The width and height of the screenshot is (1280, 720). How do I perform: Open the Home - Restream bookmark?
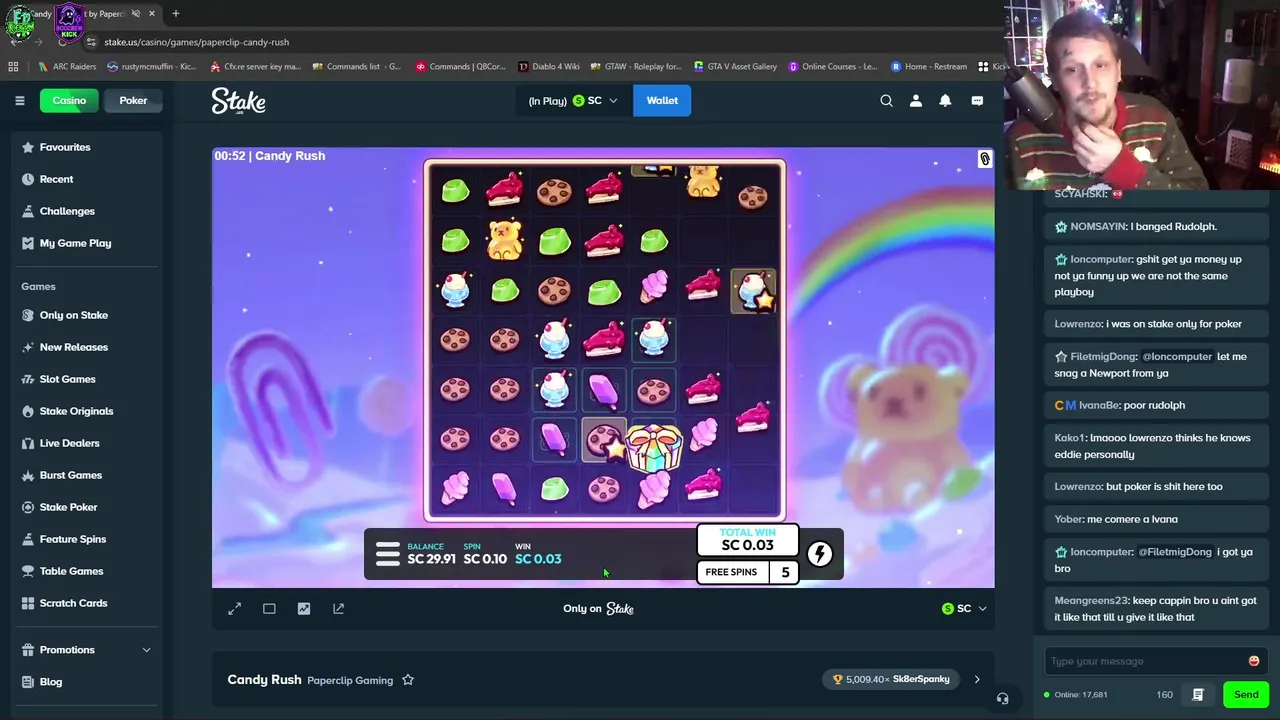tap(929, 67)
